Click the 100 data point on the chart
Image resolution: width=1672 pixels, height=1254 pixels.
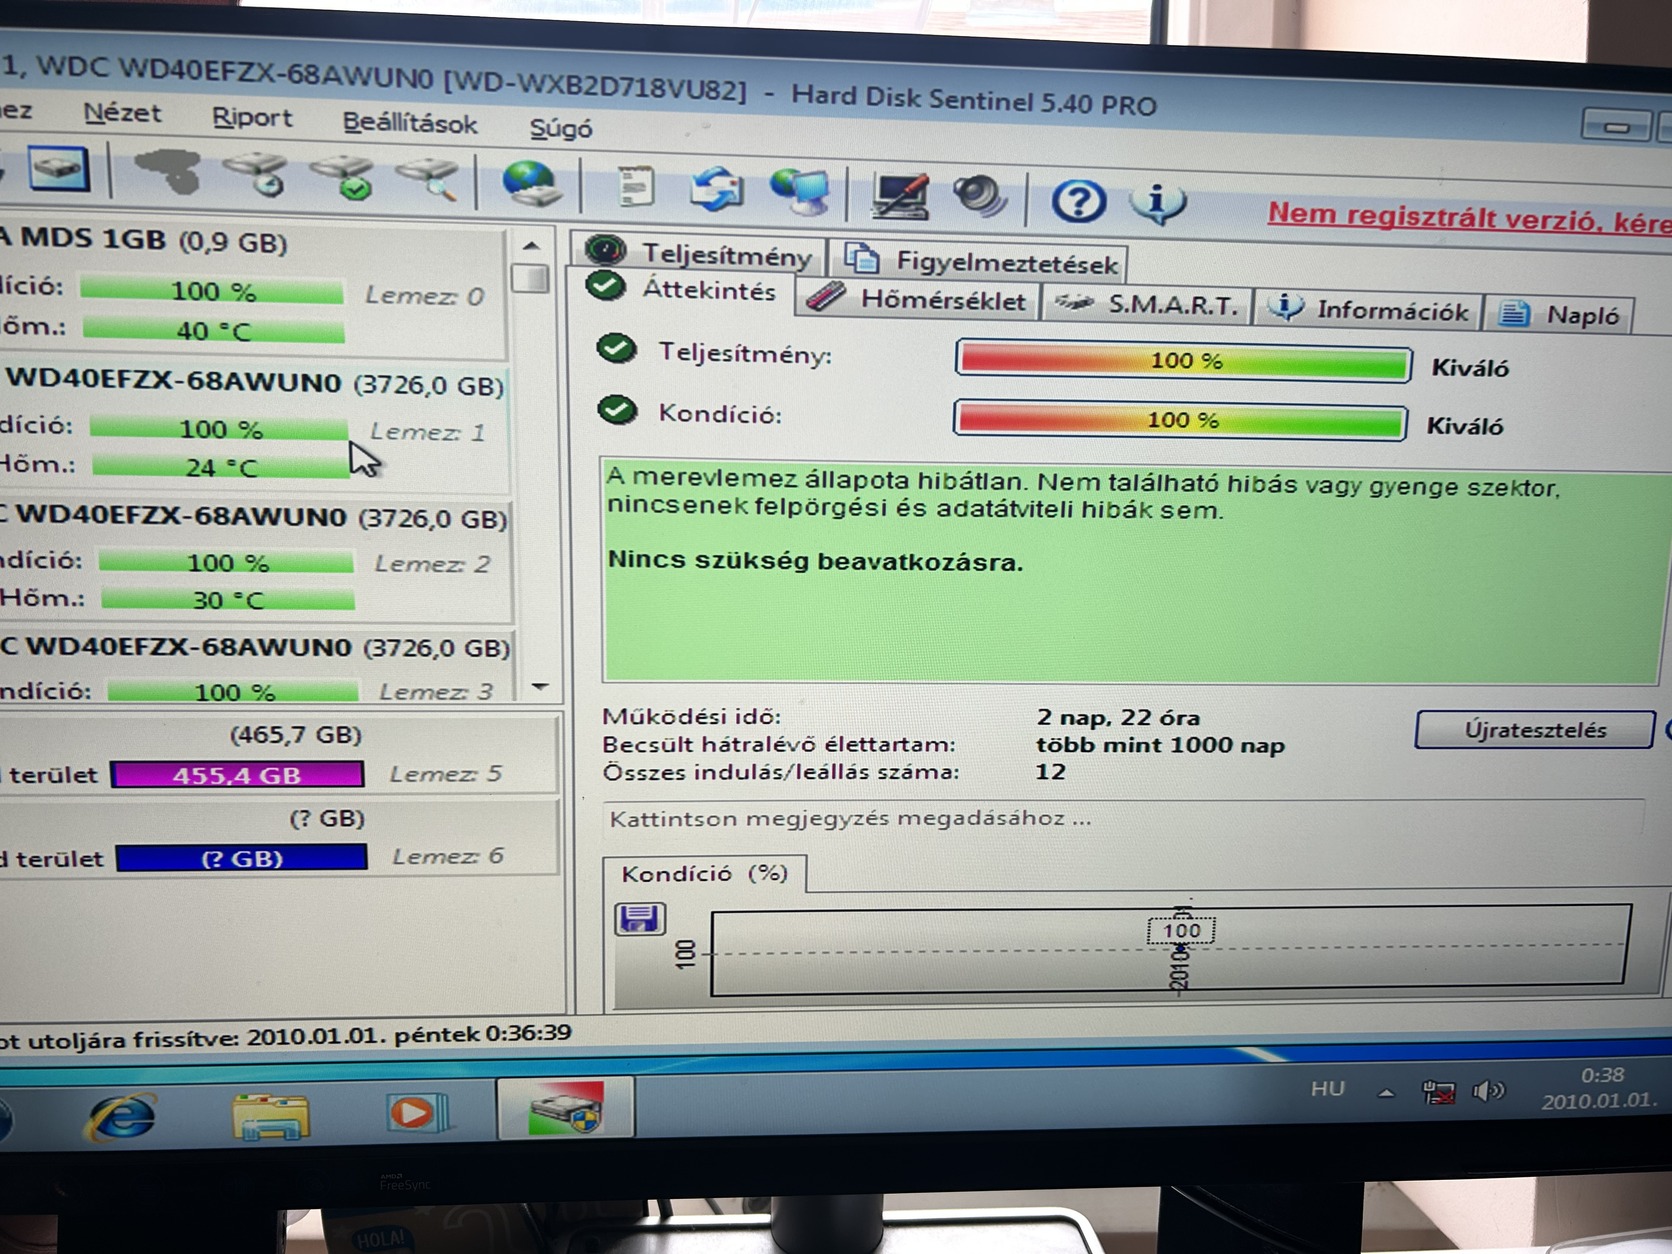coord(1181,931)
